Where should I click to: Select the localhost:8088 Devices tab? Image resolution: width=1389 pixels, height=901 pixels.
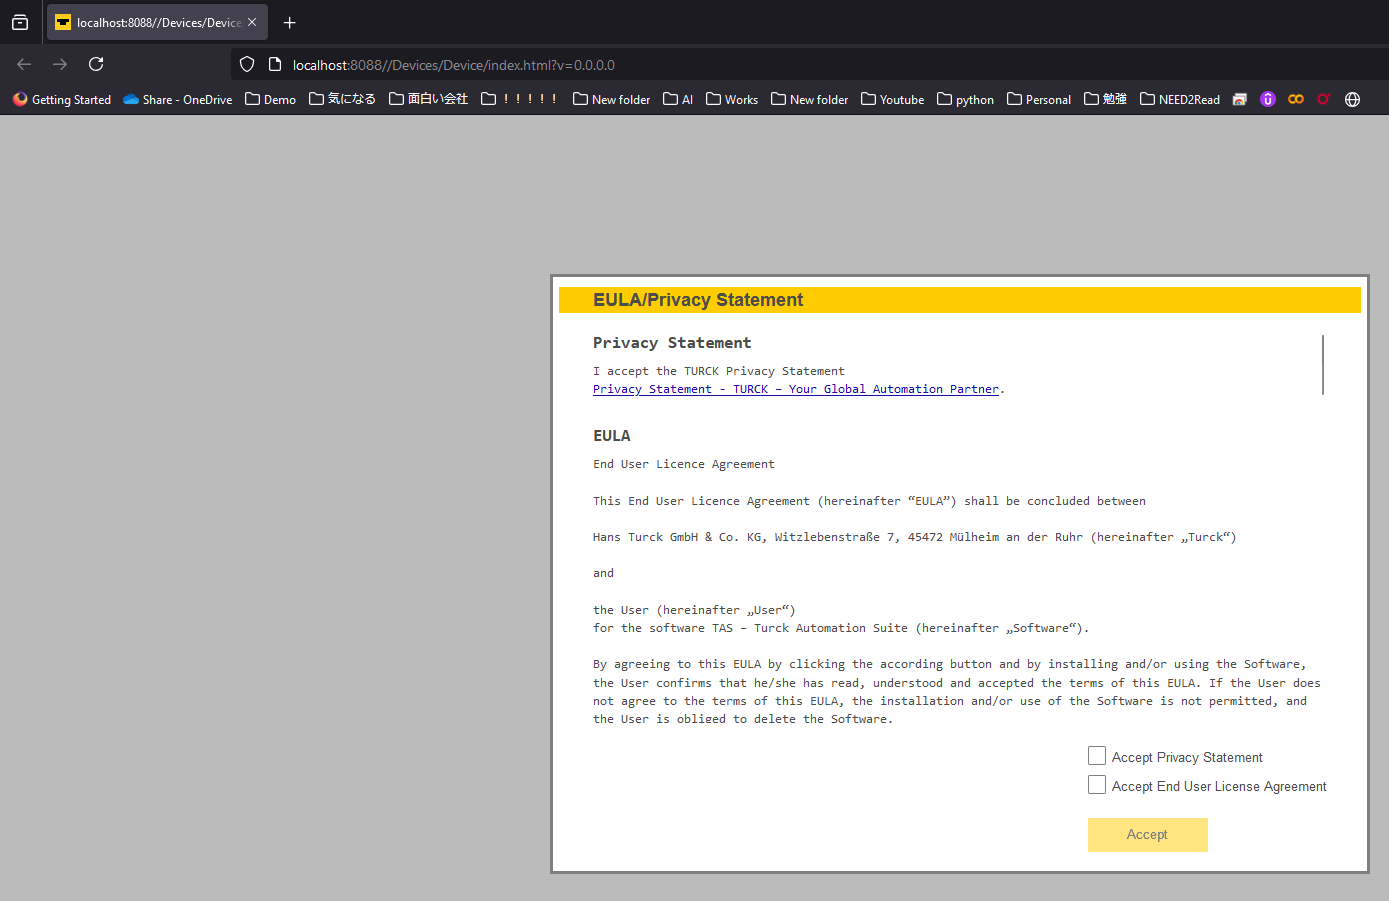coord(157,22)
